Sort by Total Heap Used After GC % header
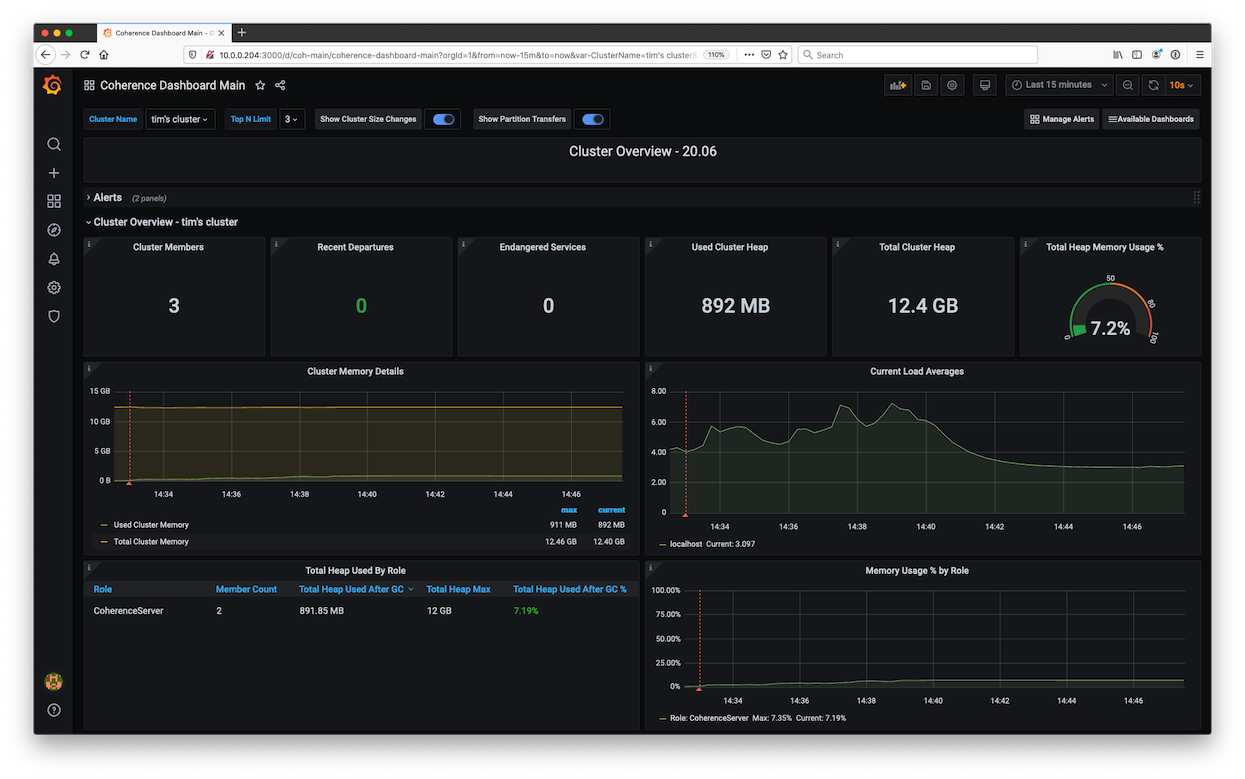This screenshot has height=779, width=1245. pos(570,589)
